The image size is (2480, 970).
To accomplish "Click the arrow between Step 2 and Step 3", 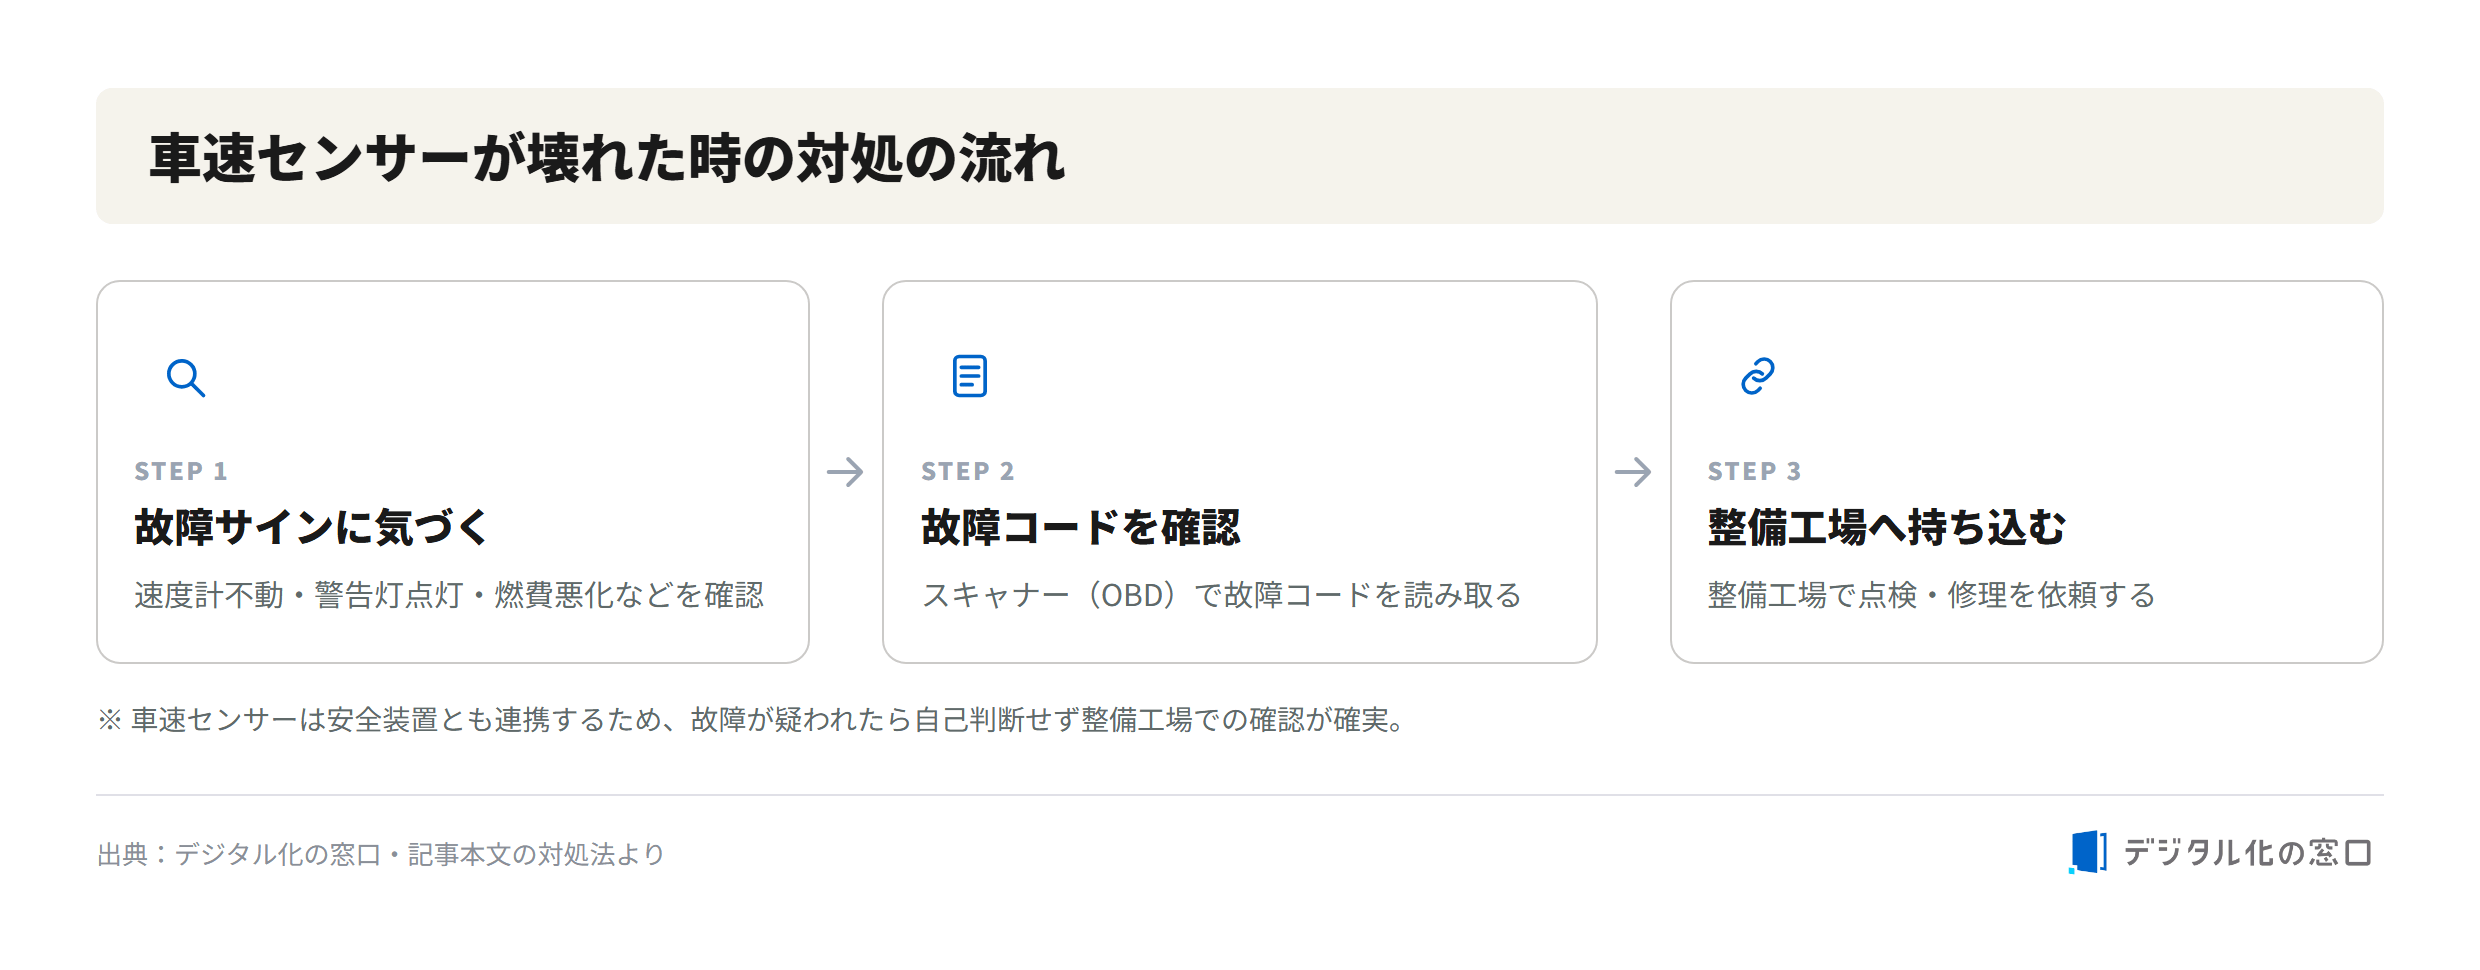I will tap(1633, 472).
